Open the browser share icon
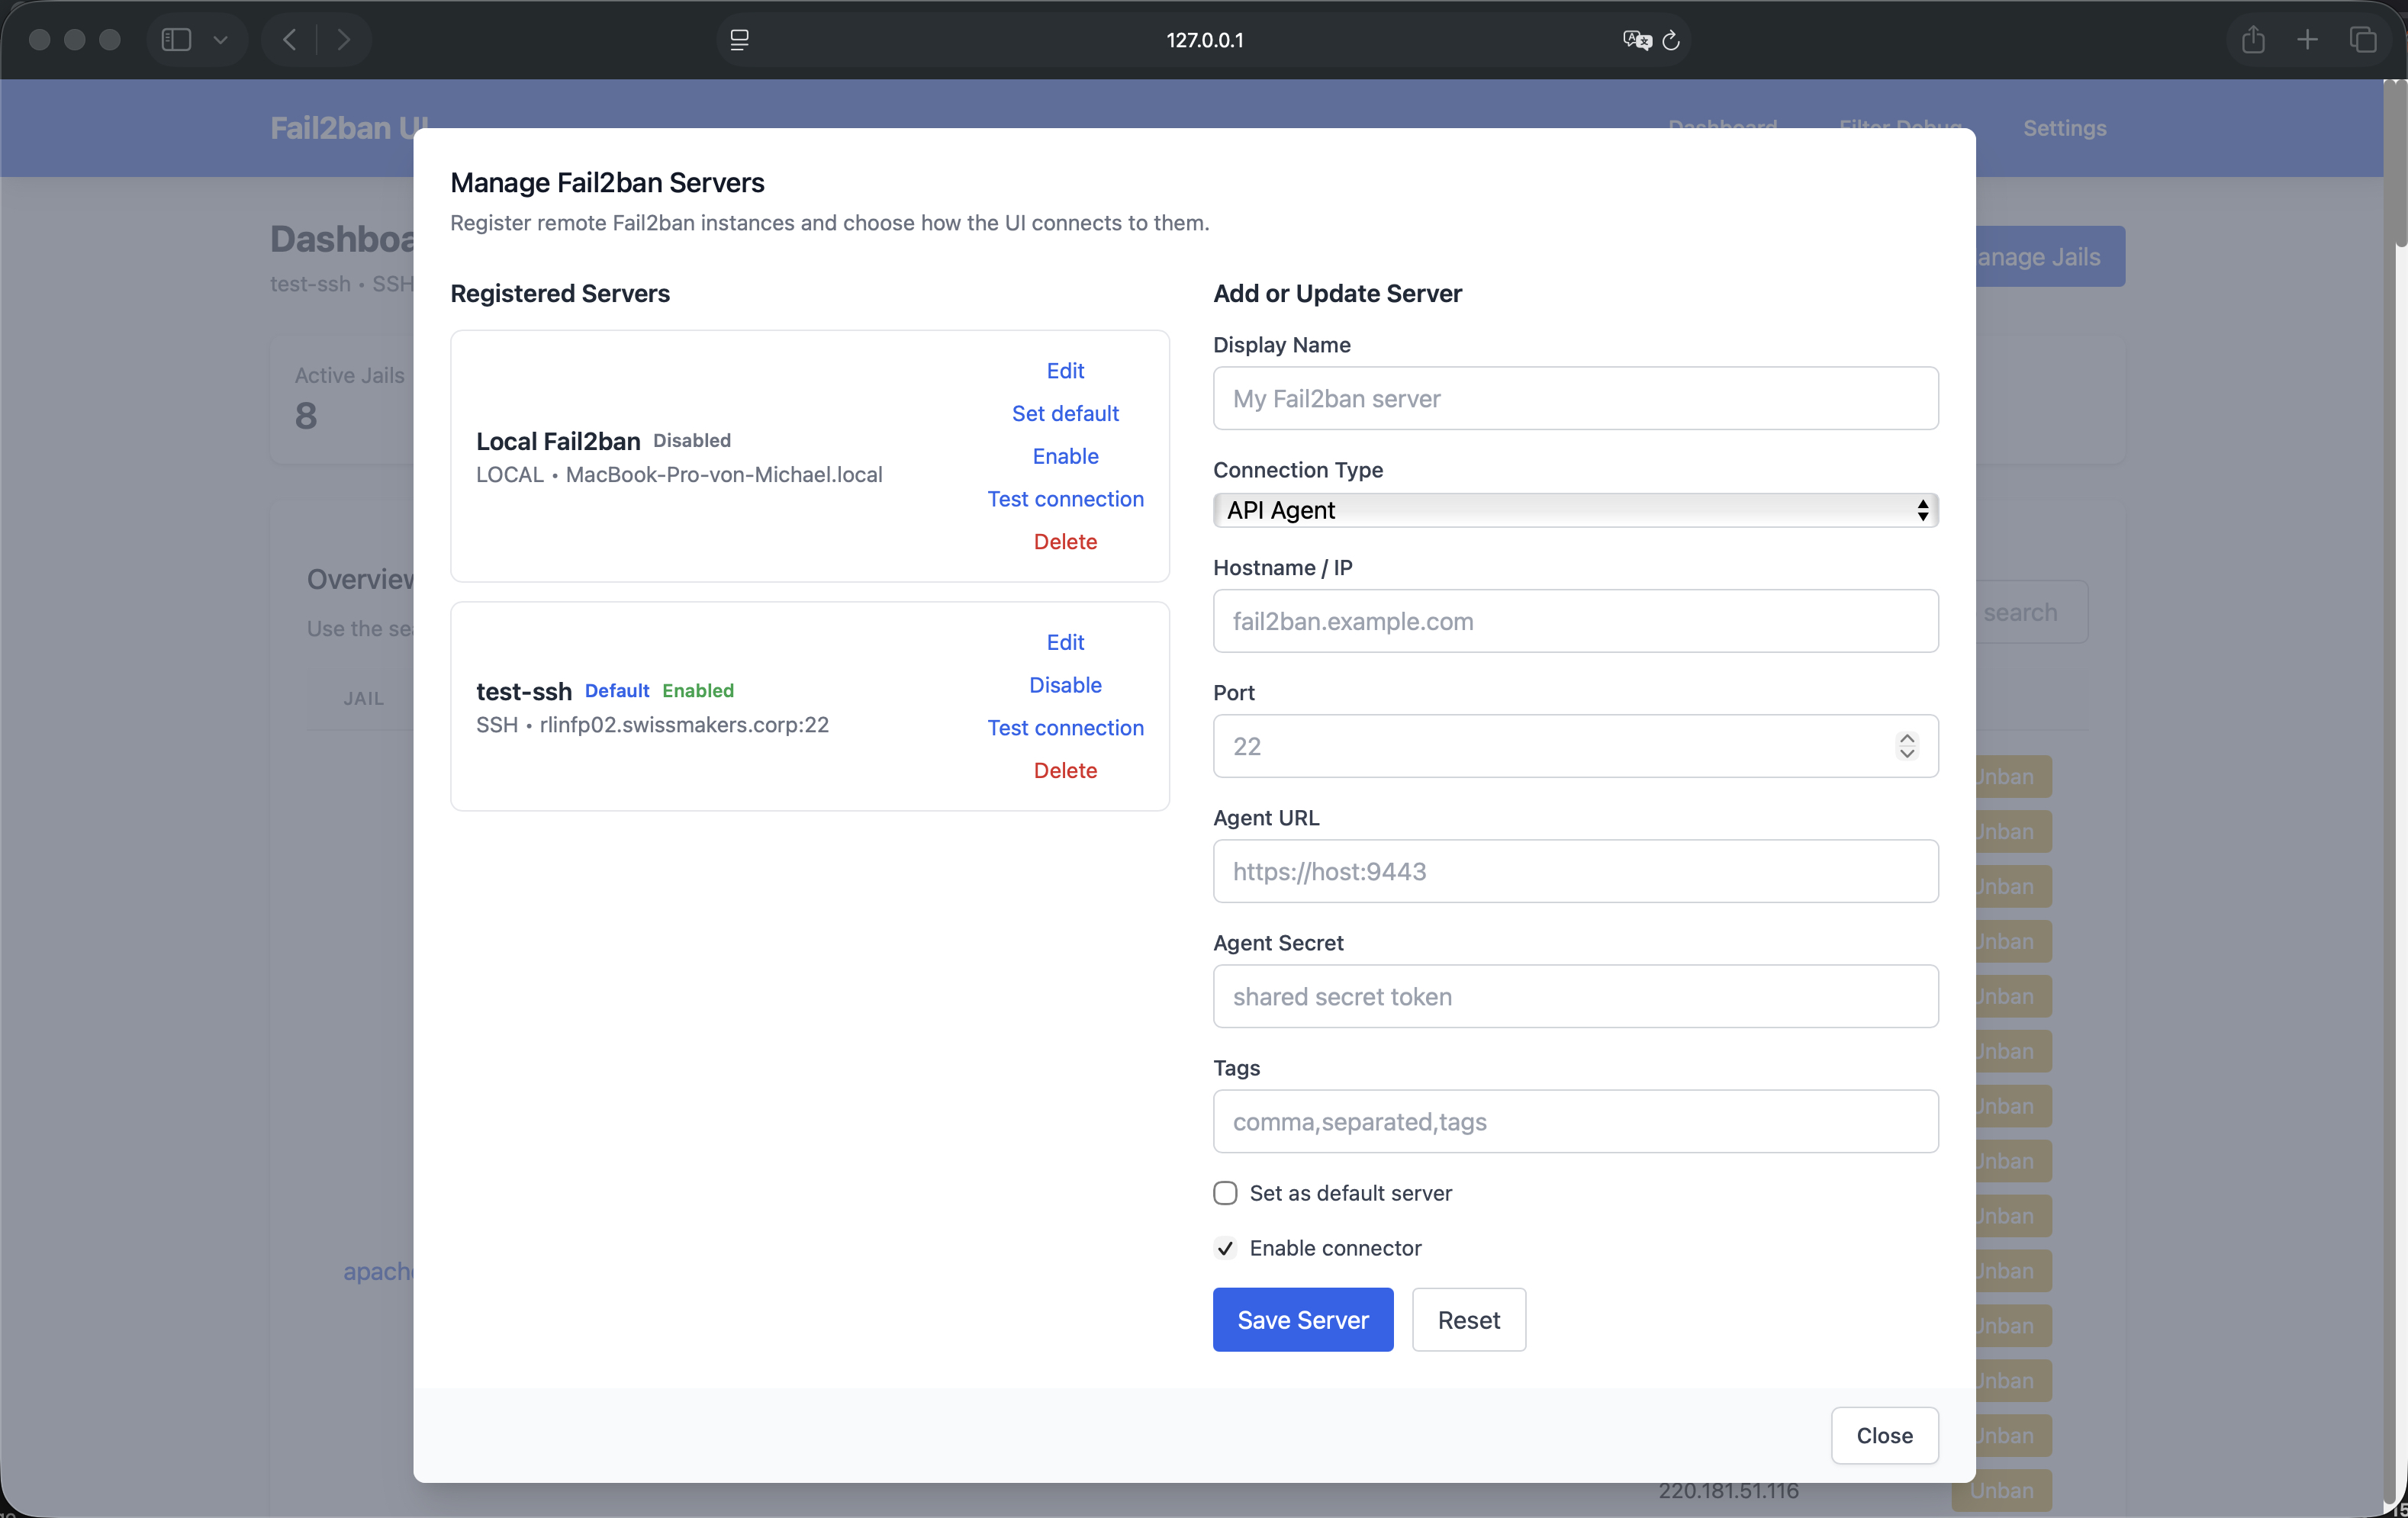2408x1518 pixels. point(2252,39)
